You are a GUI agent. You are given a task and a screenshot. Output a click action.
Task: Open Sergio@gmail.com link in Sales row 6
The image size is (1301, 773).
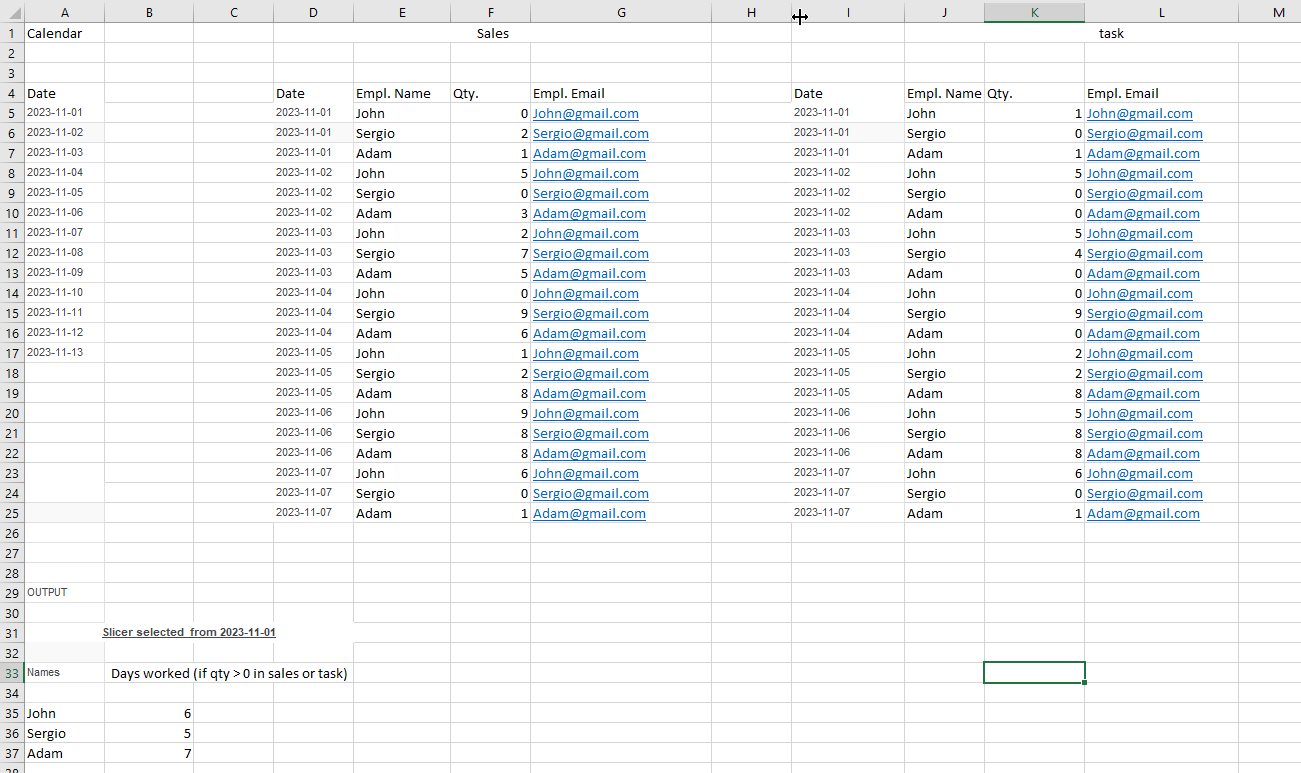click(591, 133)
